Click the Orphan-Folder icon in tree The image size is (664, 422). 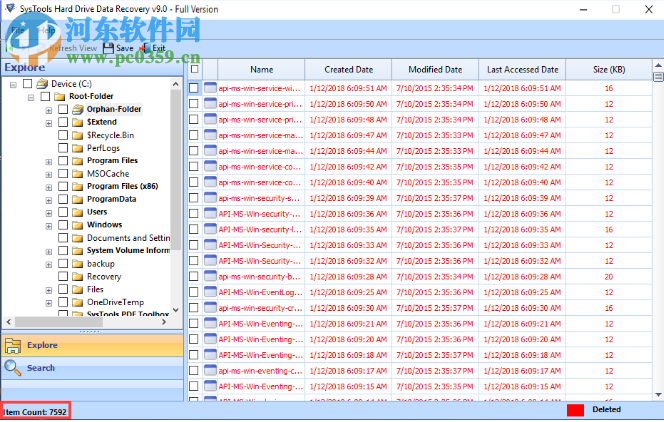coord(77,109)
